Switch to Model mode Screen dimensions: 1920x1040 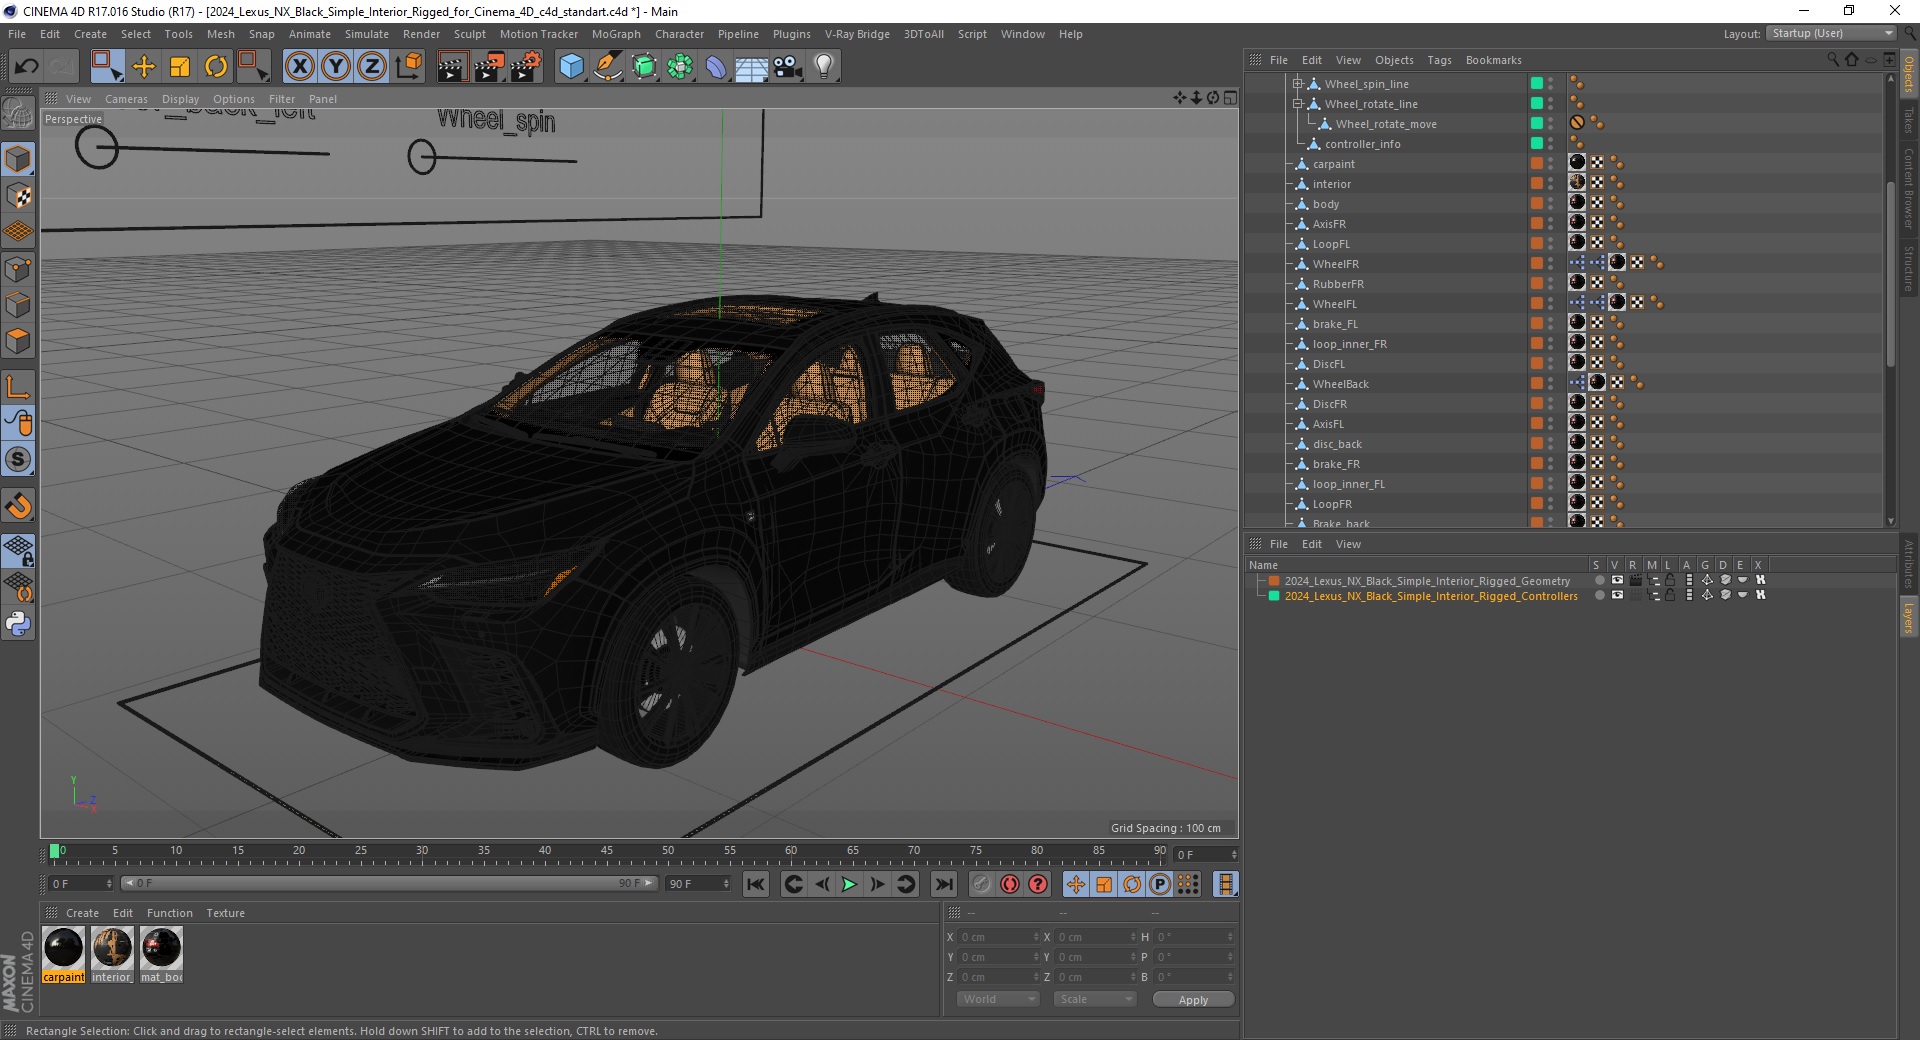[18, 159]
